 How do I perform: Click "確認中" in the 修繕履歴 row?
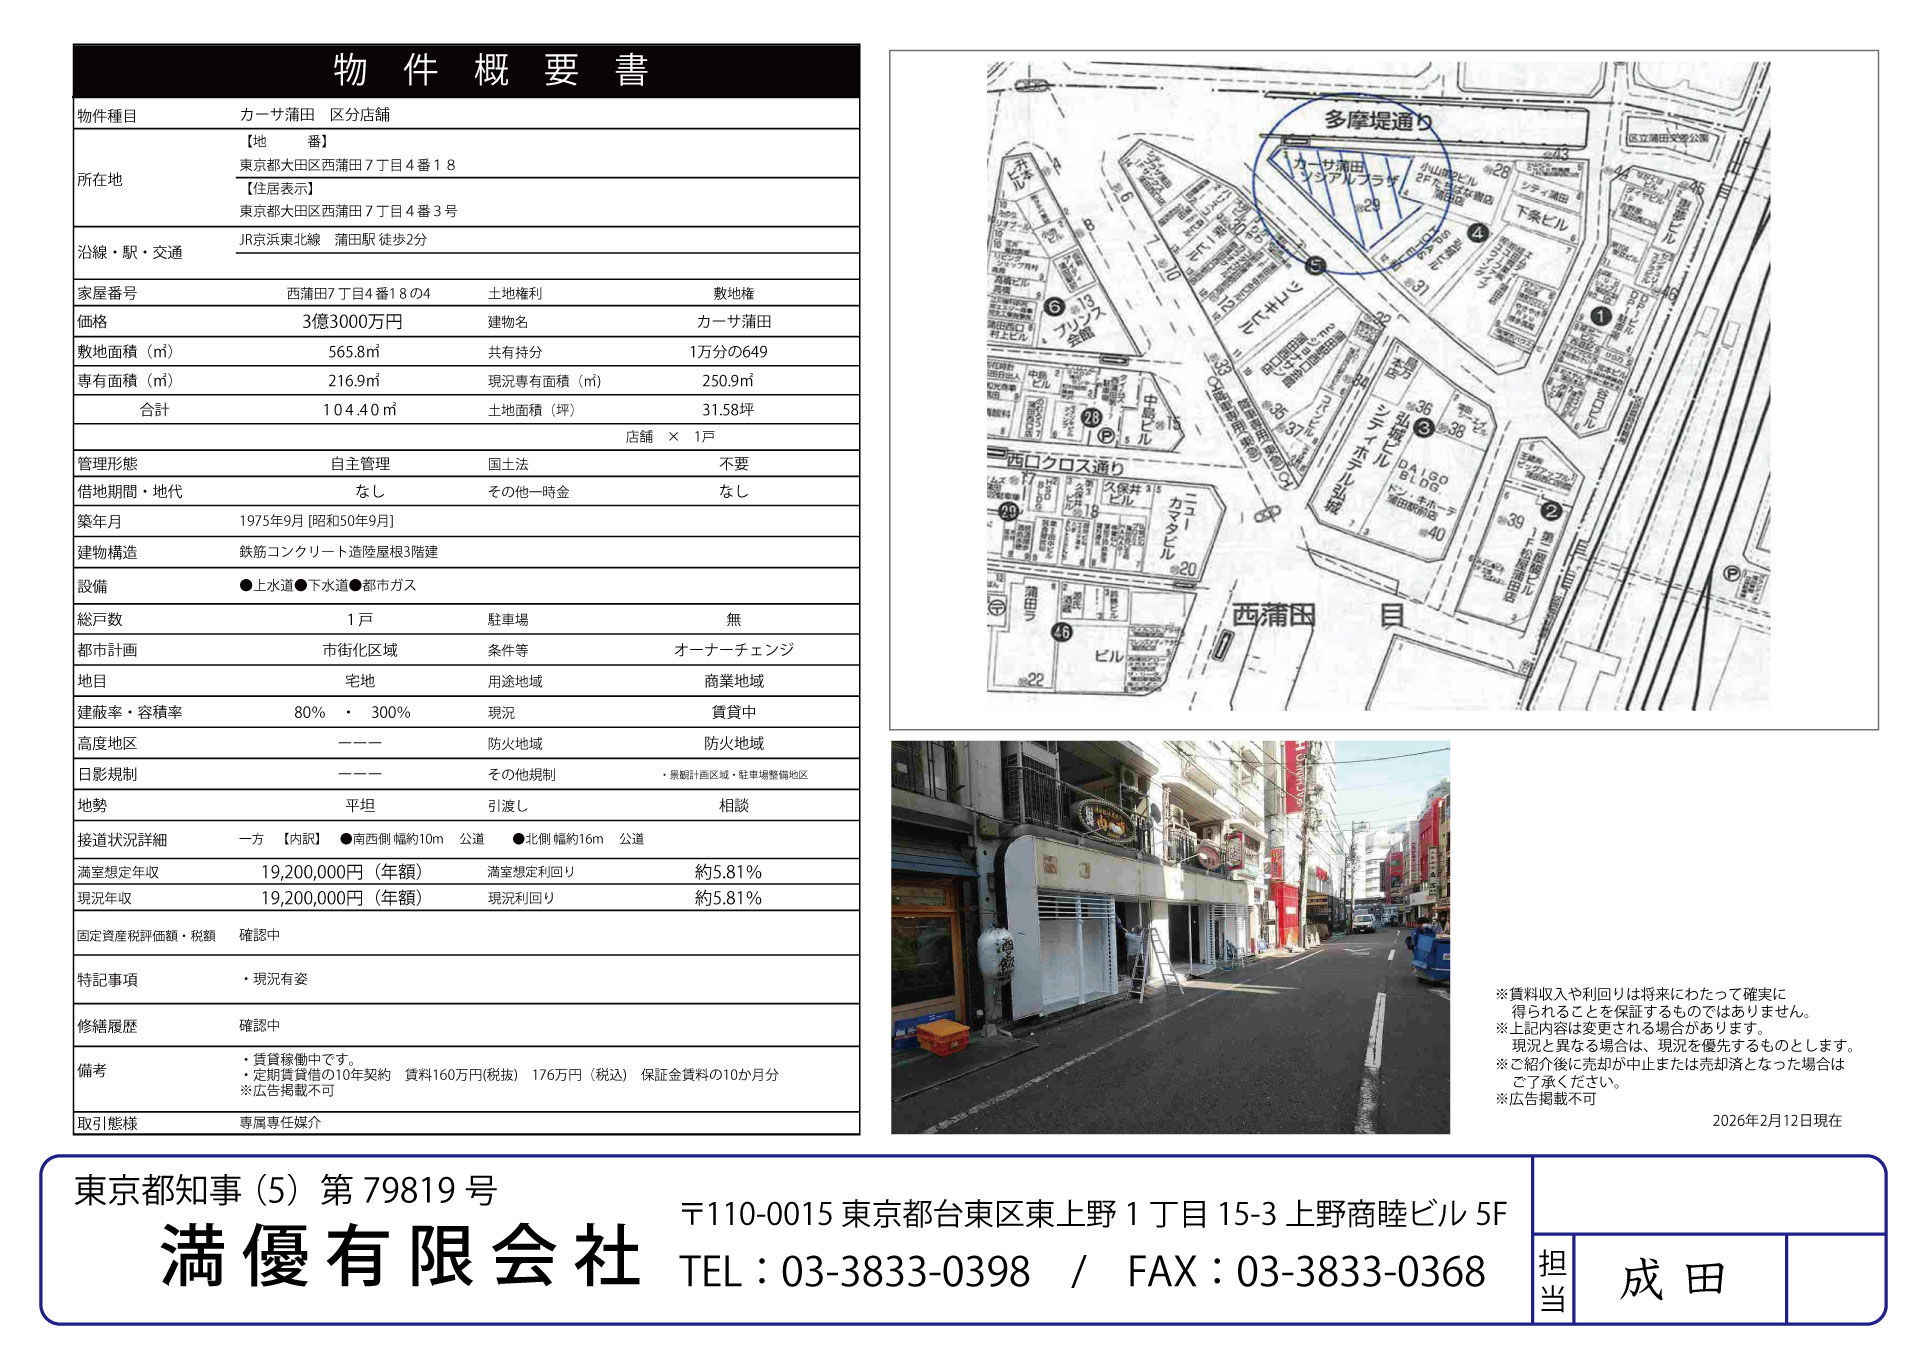pyautogui.click(x=260, y=1026)
